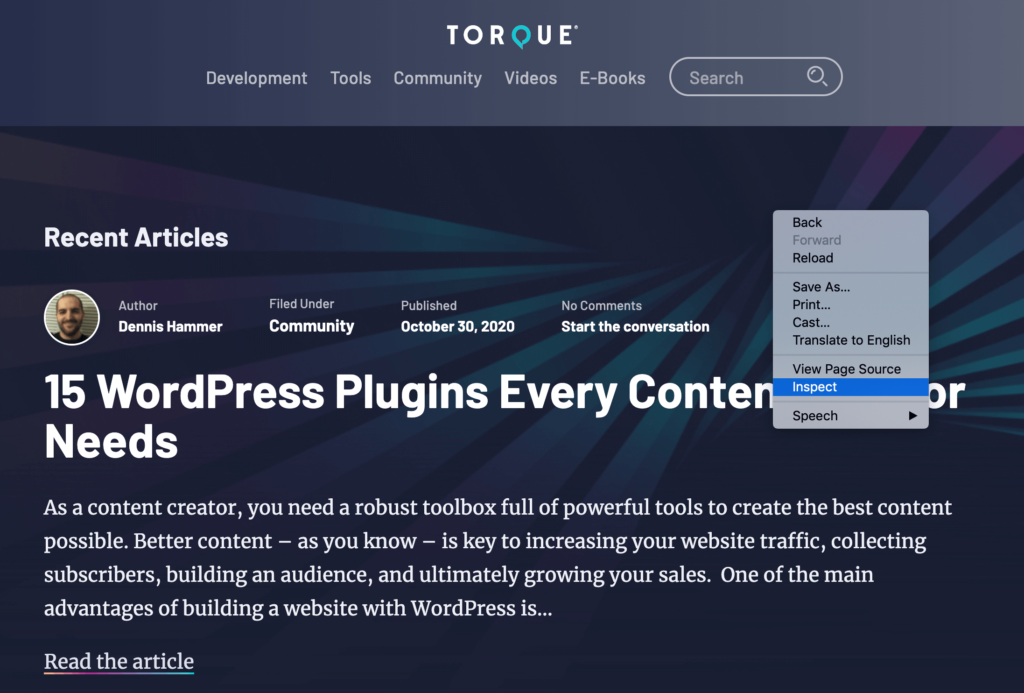Click the search magnifier icon
The image size is (1024, 693).
816,76
